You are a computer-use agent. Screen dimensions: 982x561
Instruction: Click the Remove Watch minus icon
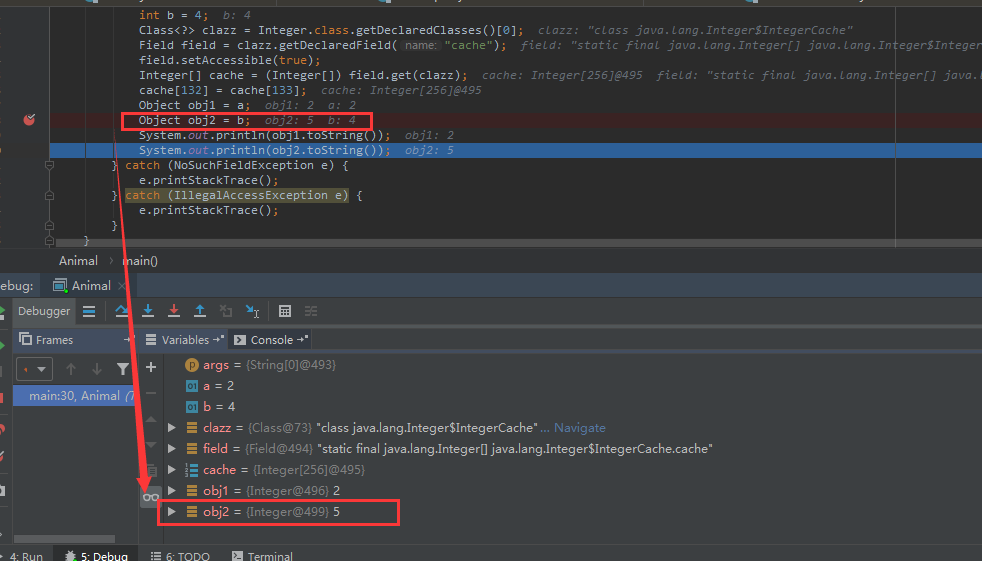[x=151, y=393]
